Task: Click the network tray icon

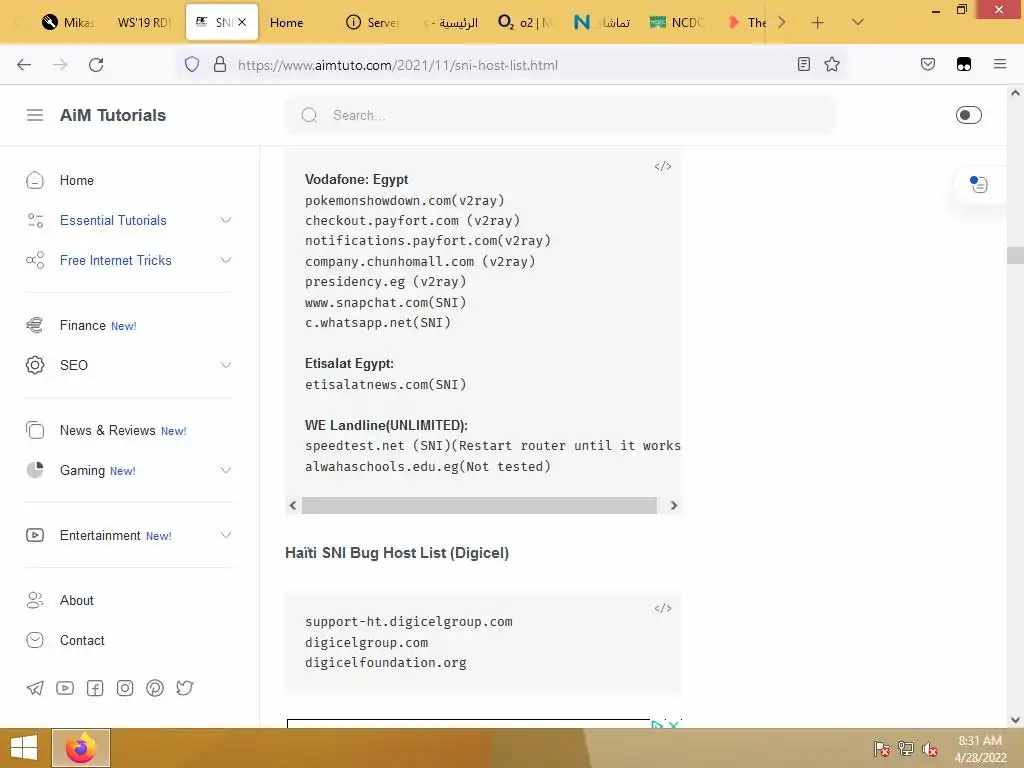Action: [x=905, y=748]
